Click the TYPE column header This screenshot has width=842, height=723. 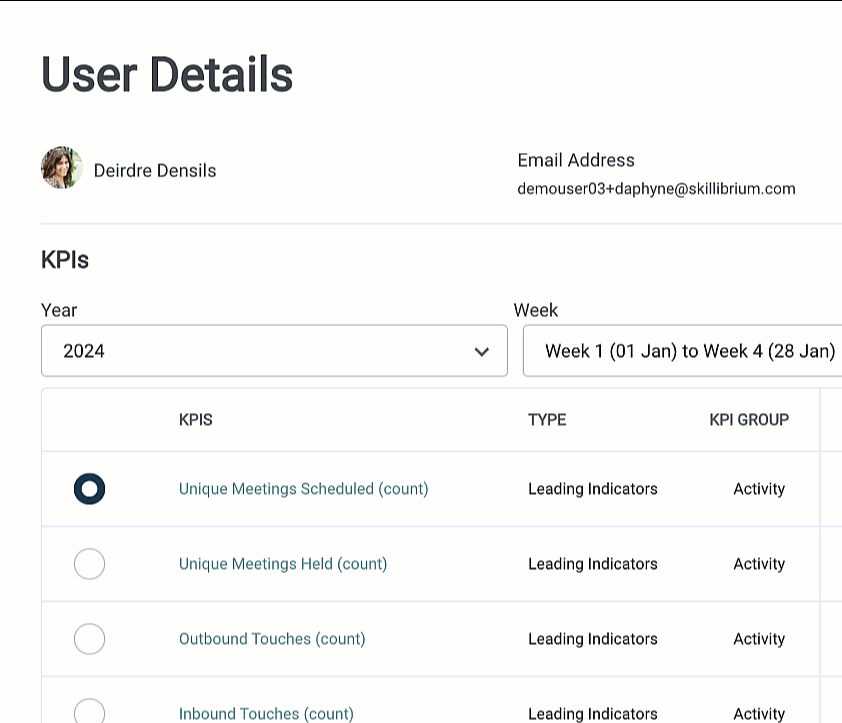point(547,420)
